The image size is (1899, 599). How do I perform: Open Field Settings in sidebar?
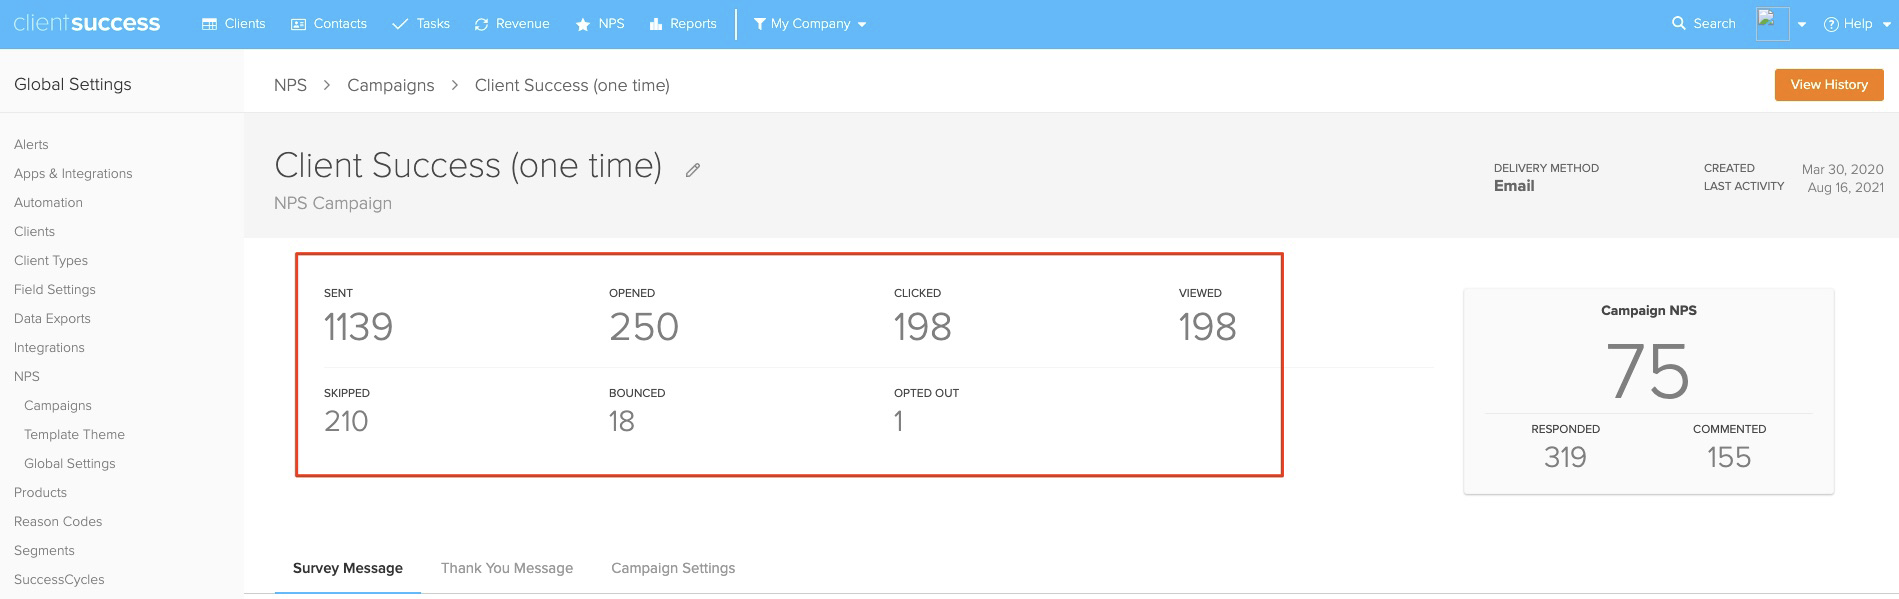coord(55,289)
